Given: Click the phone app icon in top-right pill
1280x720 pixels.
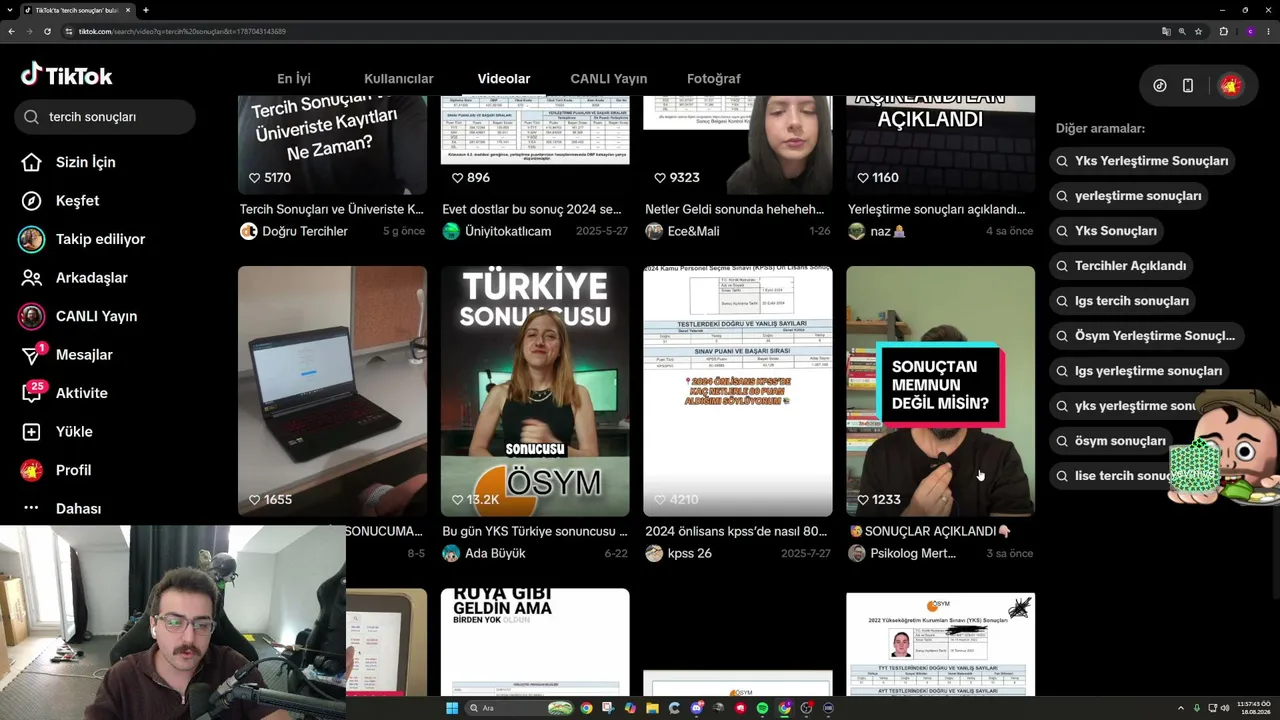Looking at the screenshot, I should point(1188,86).
